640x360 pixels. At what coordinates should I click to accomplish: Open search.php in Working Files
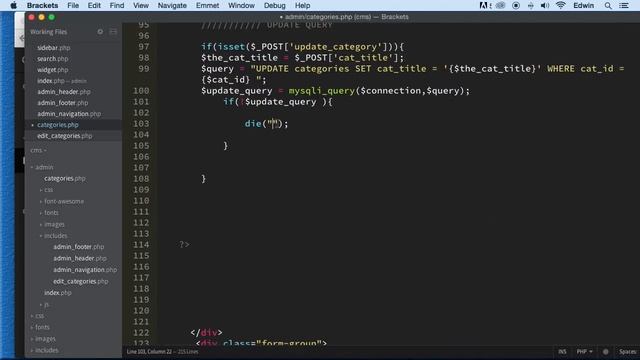tap(52, 59)
